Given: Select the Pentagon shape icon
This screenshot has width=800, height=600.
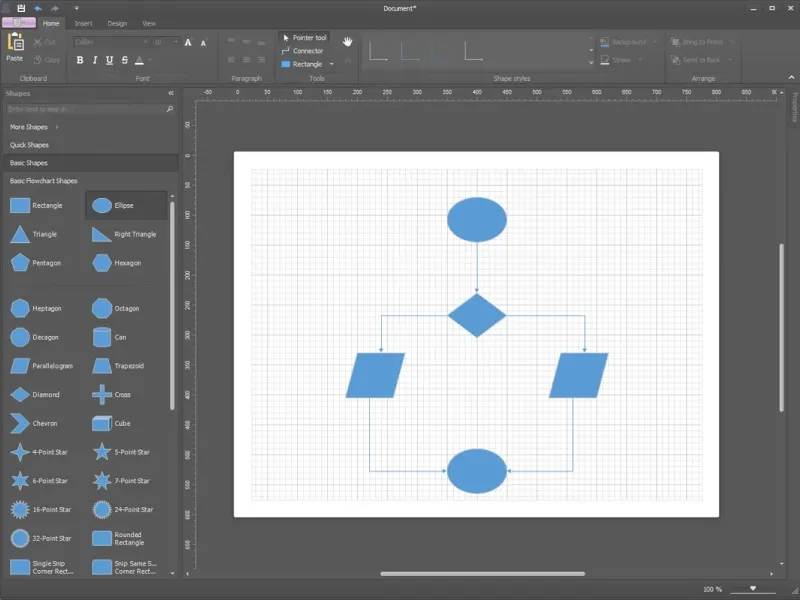Looking at the screenshot, I should (19, 263).
